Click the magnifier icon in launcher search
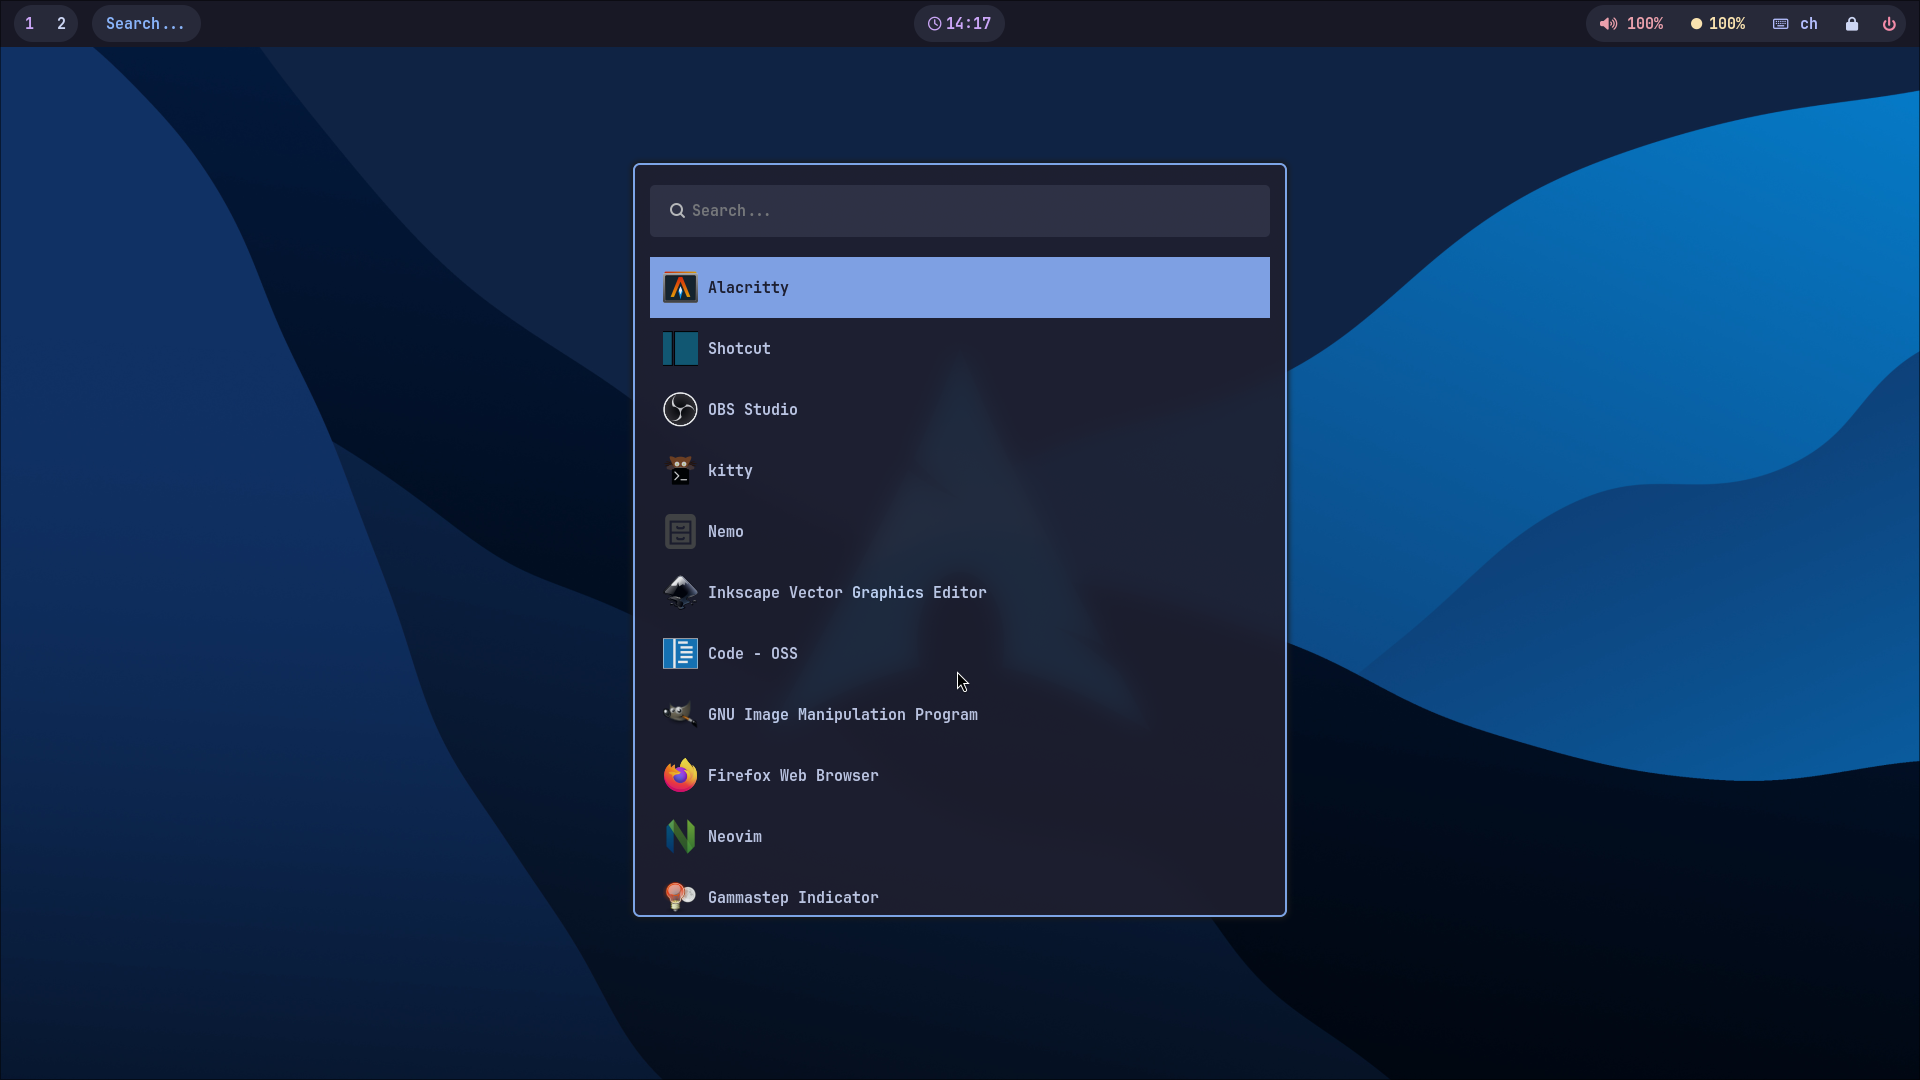1920x1080 pixels. (x=677, y=211)
